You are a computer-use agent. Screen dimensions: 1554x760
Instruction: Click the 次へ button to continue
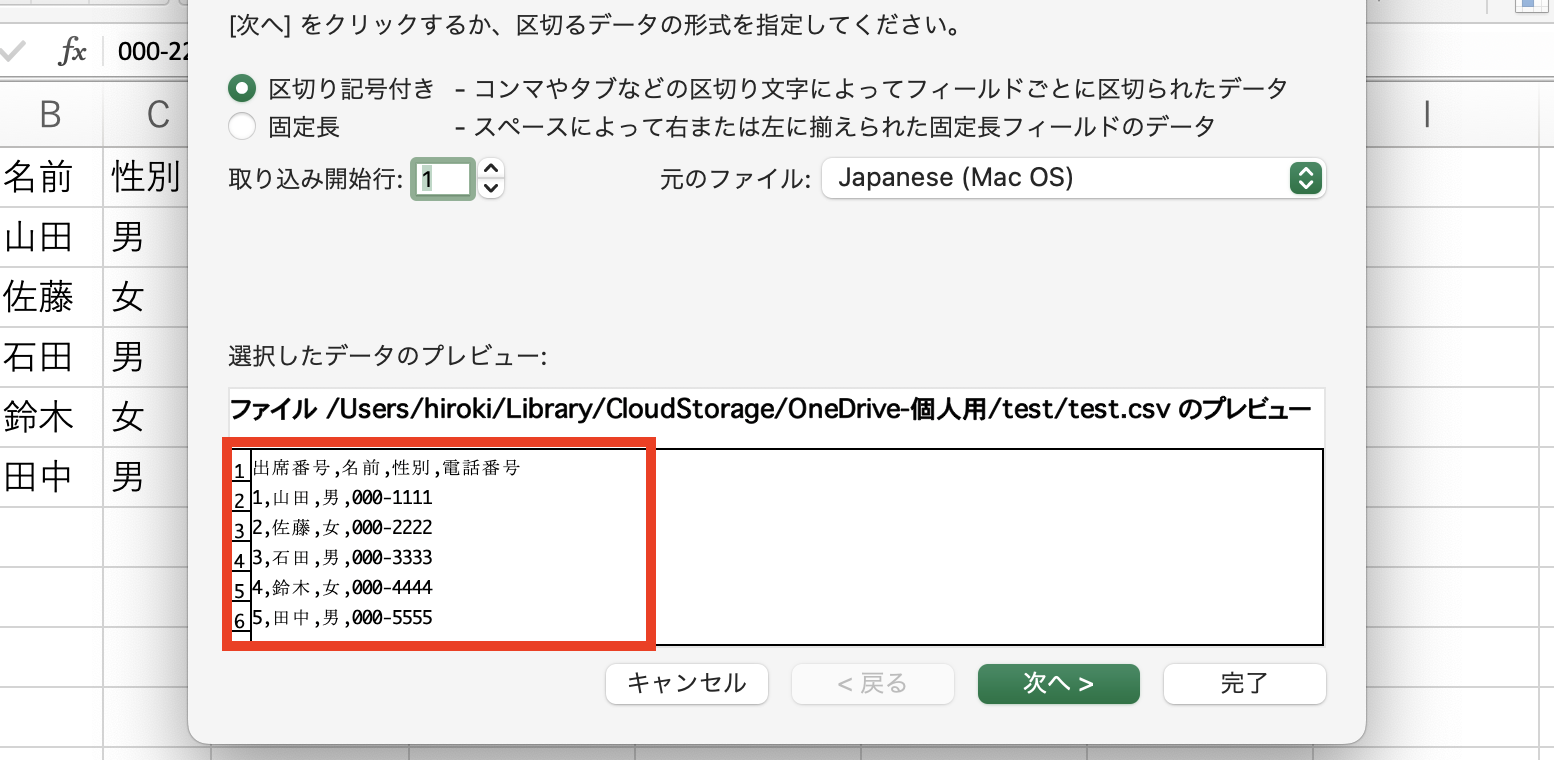pyautogui.click(x=1058, y=684)
